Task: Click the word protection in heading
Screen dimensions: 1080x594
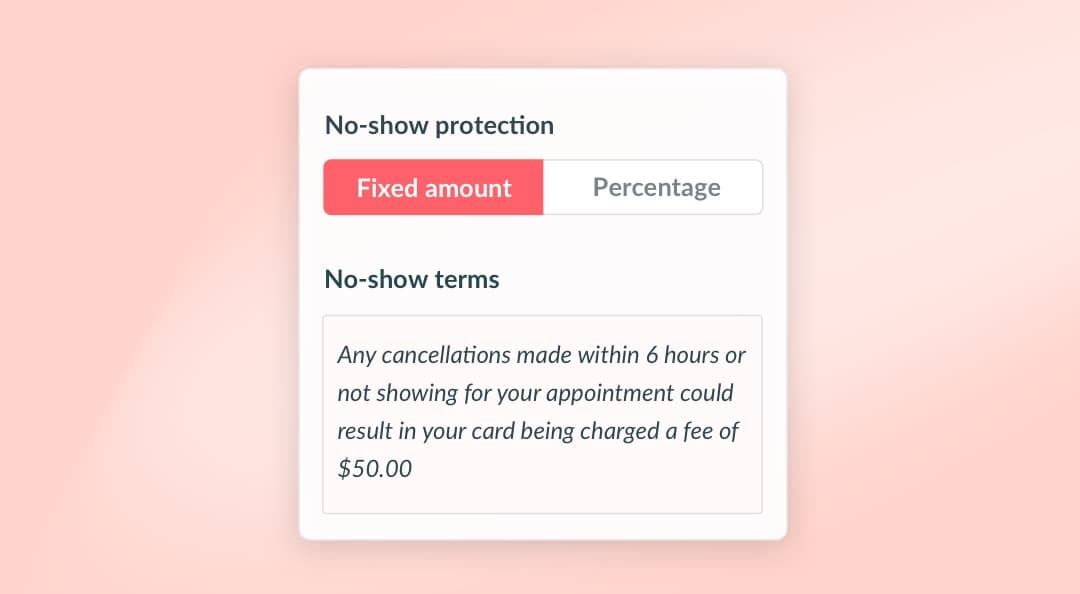Action: tap(494, 126)
